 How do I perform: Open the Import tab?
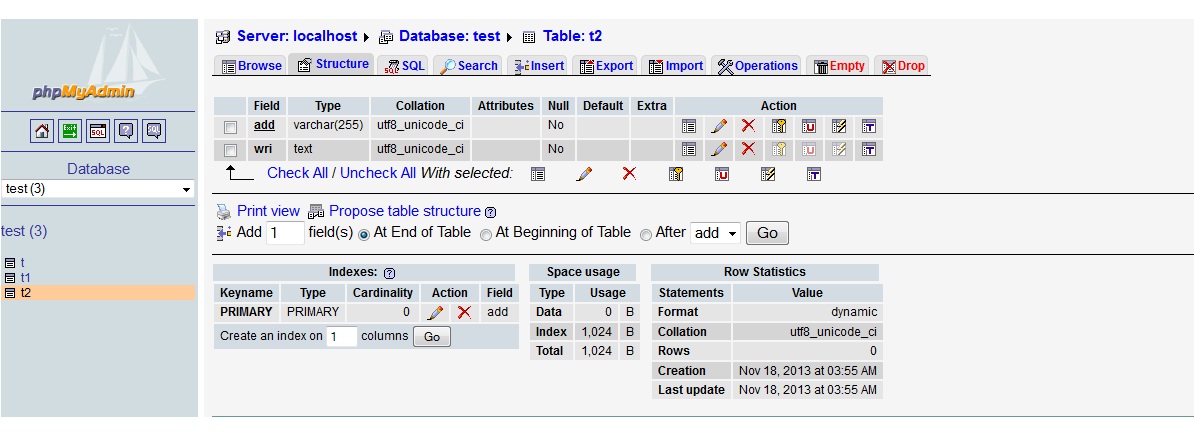(x=675, y=65)
